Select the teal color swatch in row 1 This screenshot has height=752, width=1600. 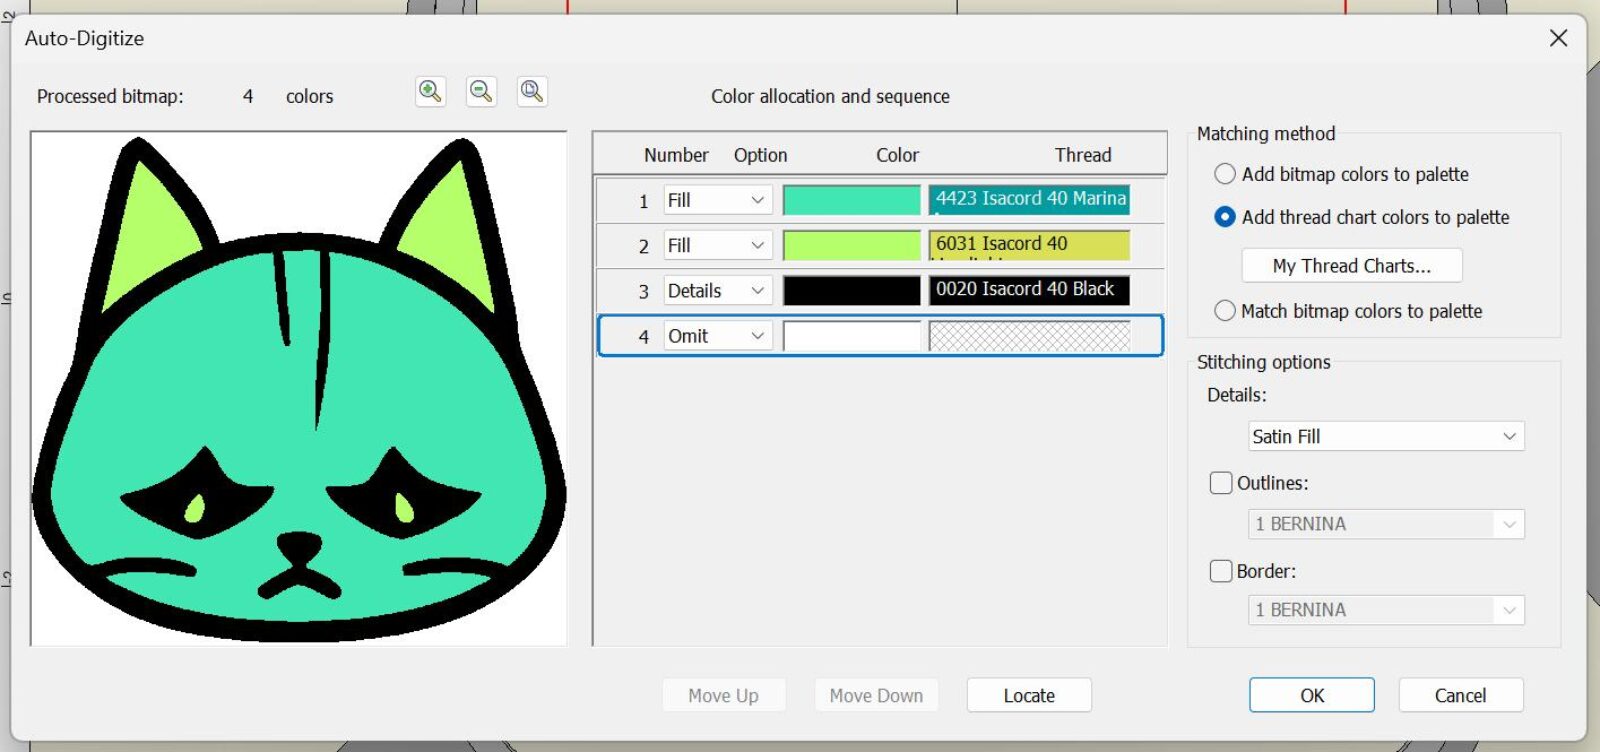coord(851,200)
